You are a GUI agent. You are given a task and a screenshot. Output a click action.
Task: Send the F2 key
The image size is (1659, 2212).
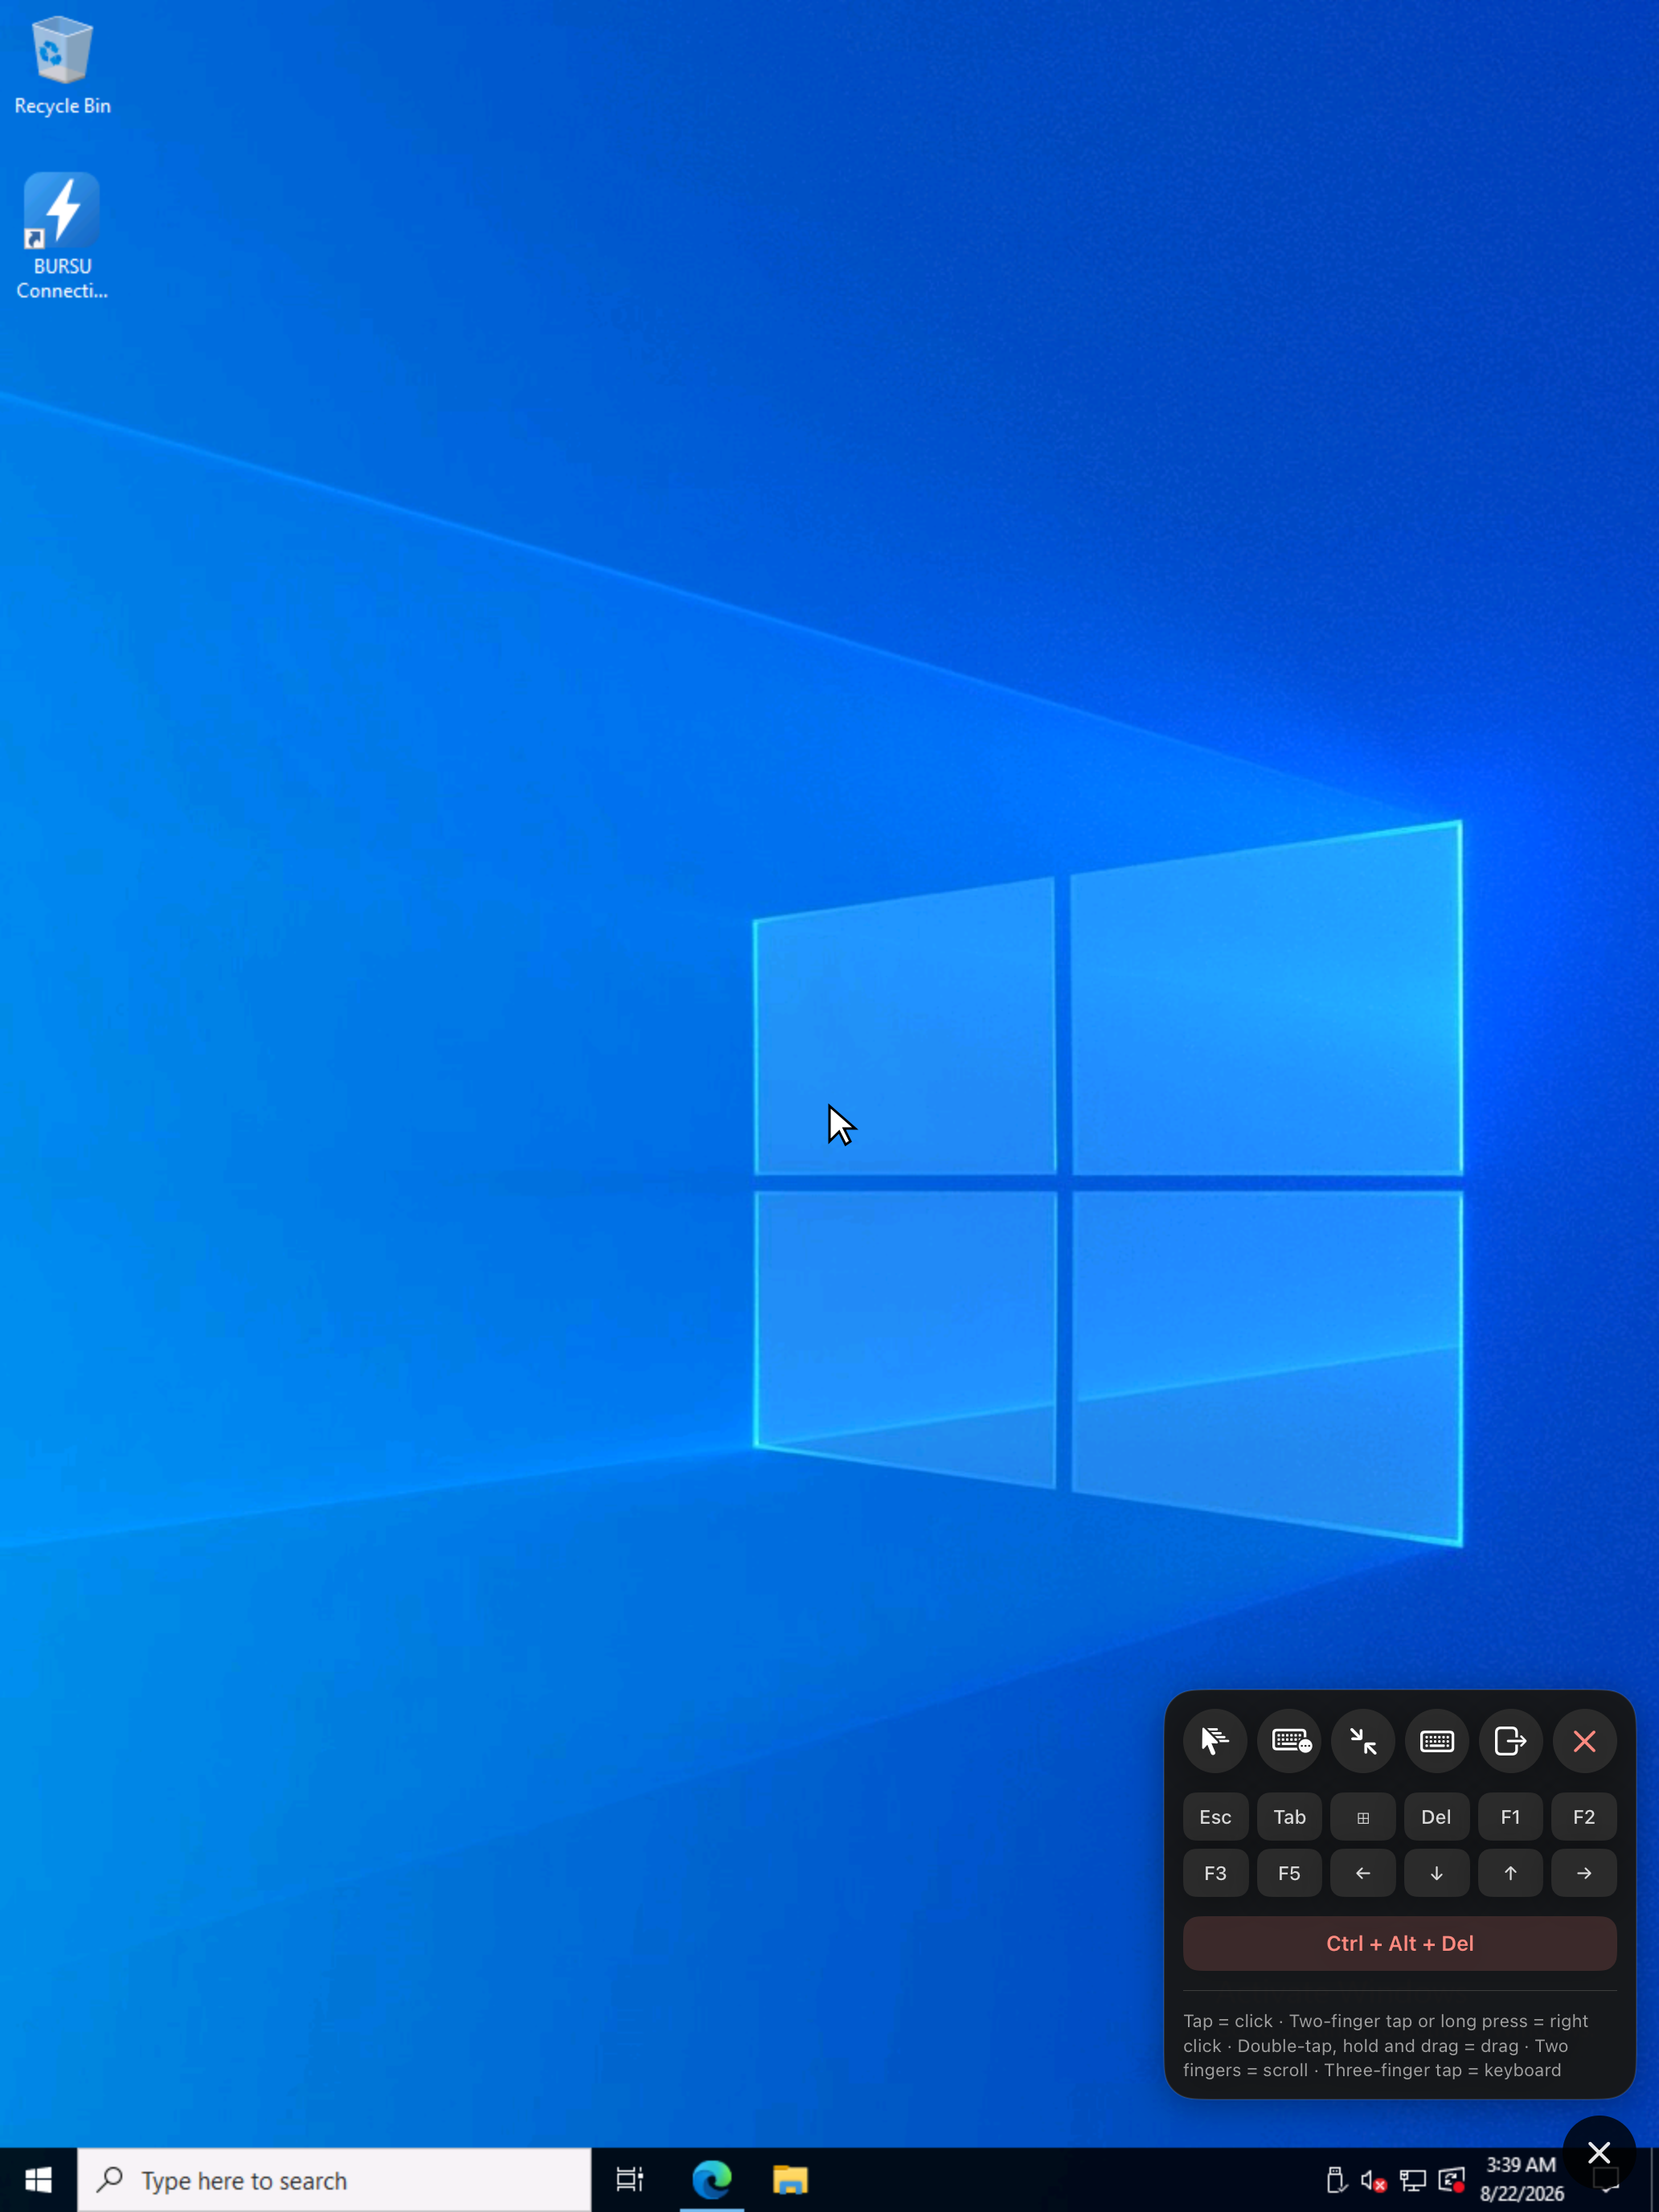coord(1584,1817)
